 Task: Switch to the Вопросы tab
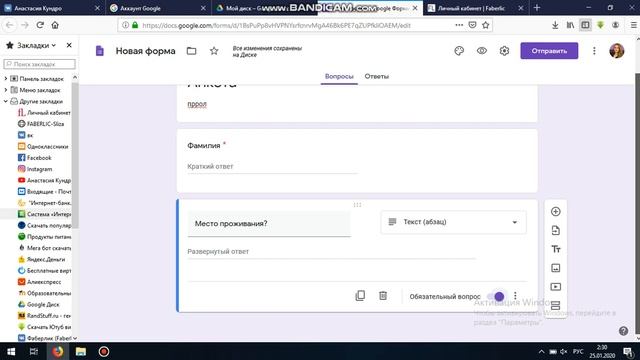pos(339,76)
